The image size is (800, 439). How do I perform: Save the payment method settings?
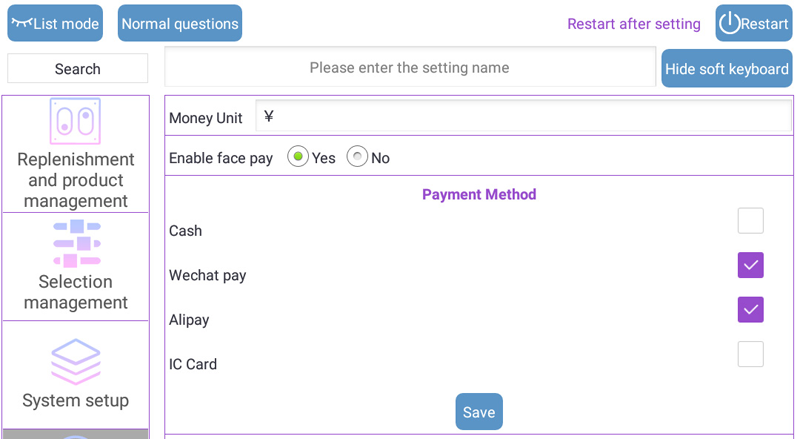point(479,411)
